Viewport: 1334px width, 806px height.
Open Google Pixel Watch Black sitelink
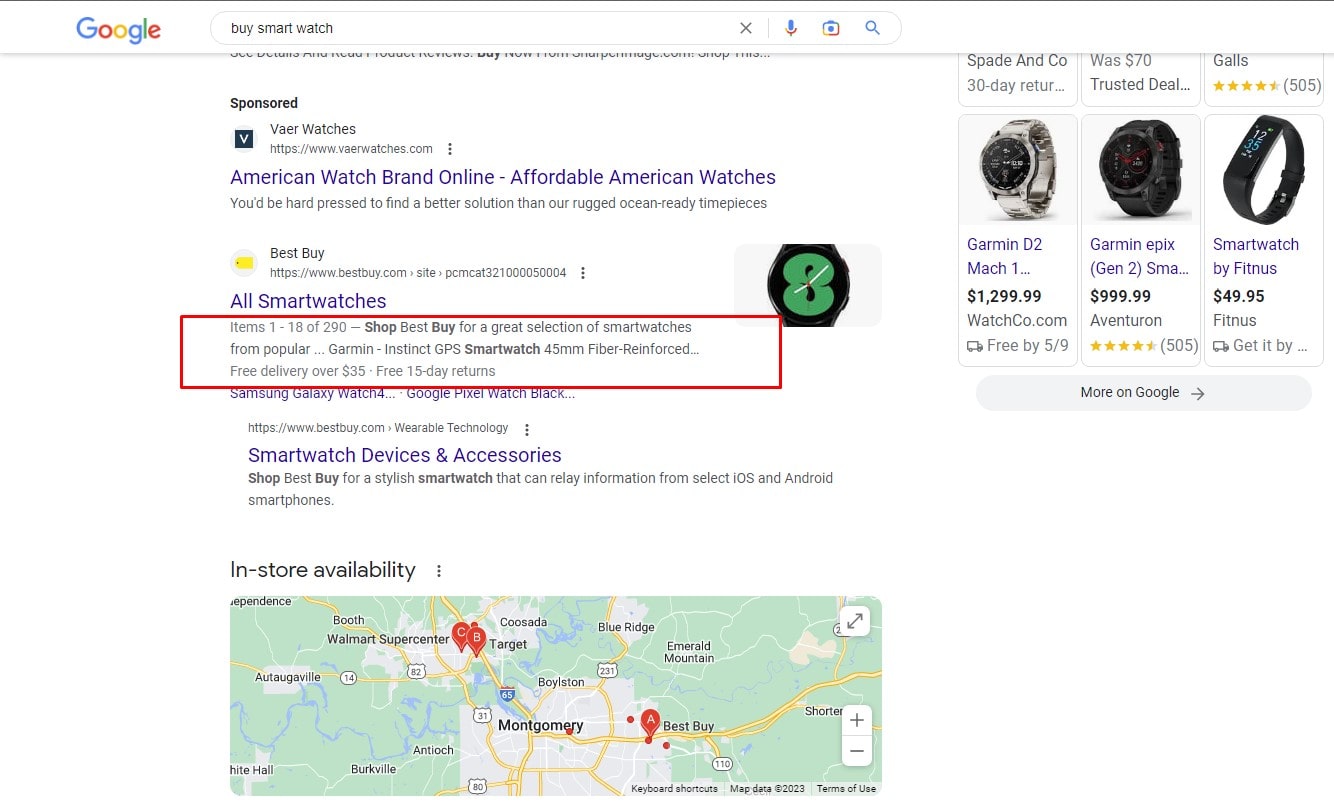tap(490, 393)
